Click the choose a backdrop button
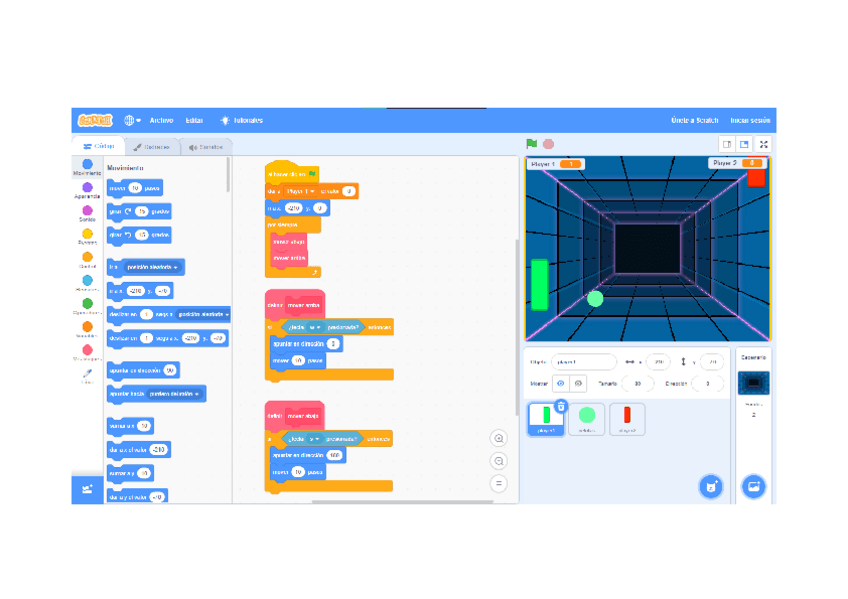Screen dimensions: 848x599 tap(753, 487)
